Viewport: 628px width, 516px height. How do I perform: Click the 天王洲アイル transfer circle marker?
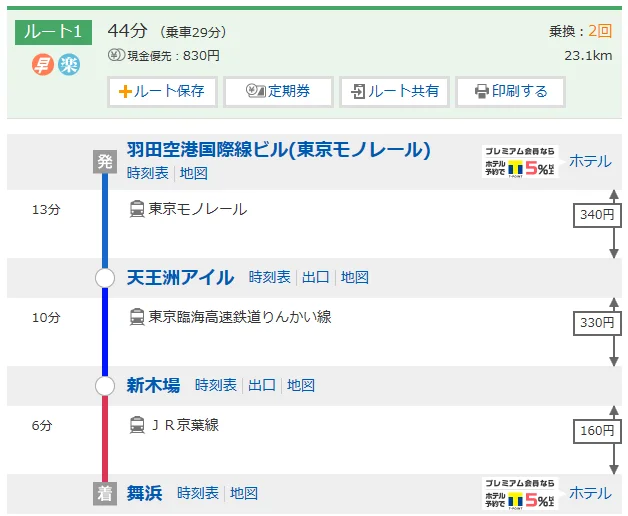(x=105, y=278)
